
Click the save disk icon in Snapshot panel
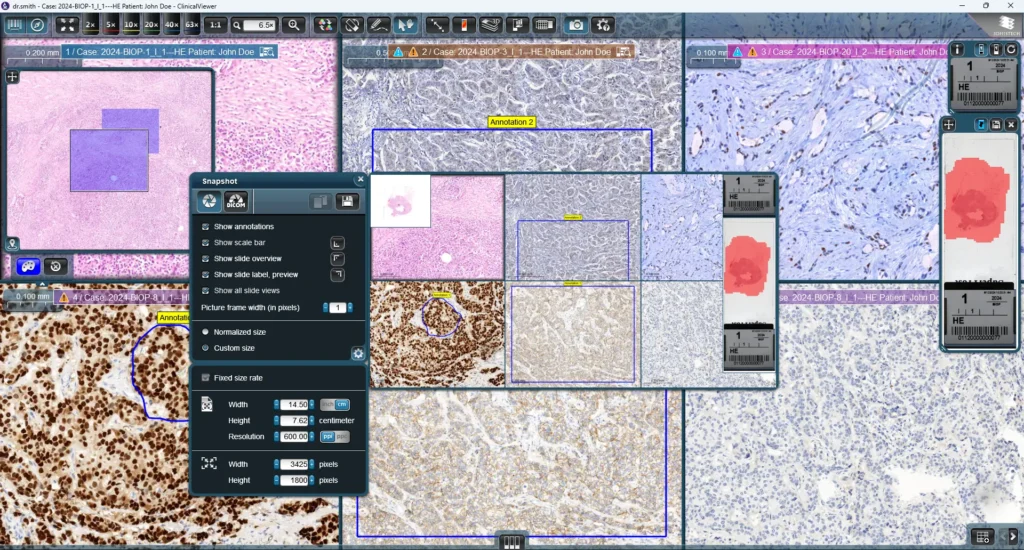pos(347,201)
